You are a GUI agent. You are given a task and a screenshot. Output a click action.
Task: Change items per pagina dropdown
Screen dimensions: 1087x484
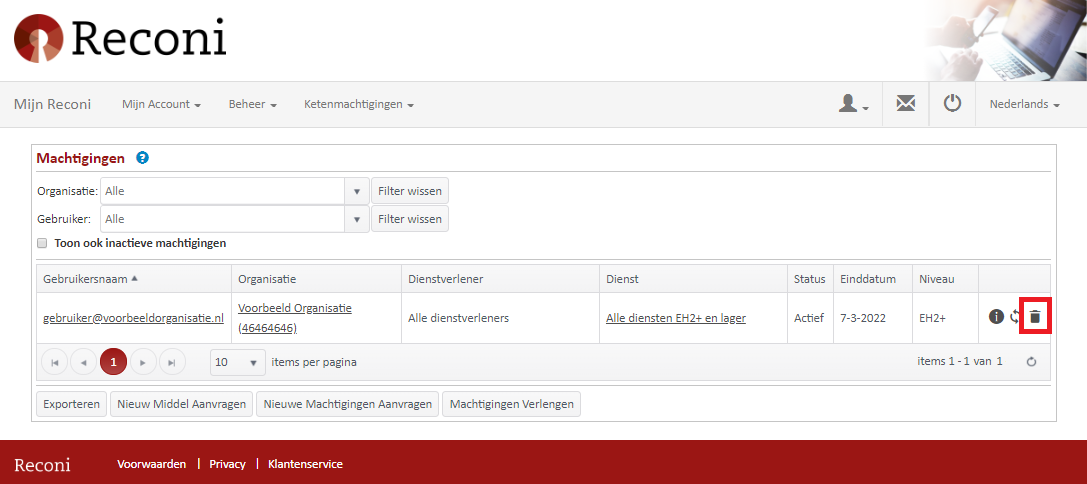238,362
